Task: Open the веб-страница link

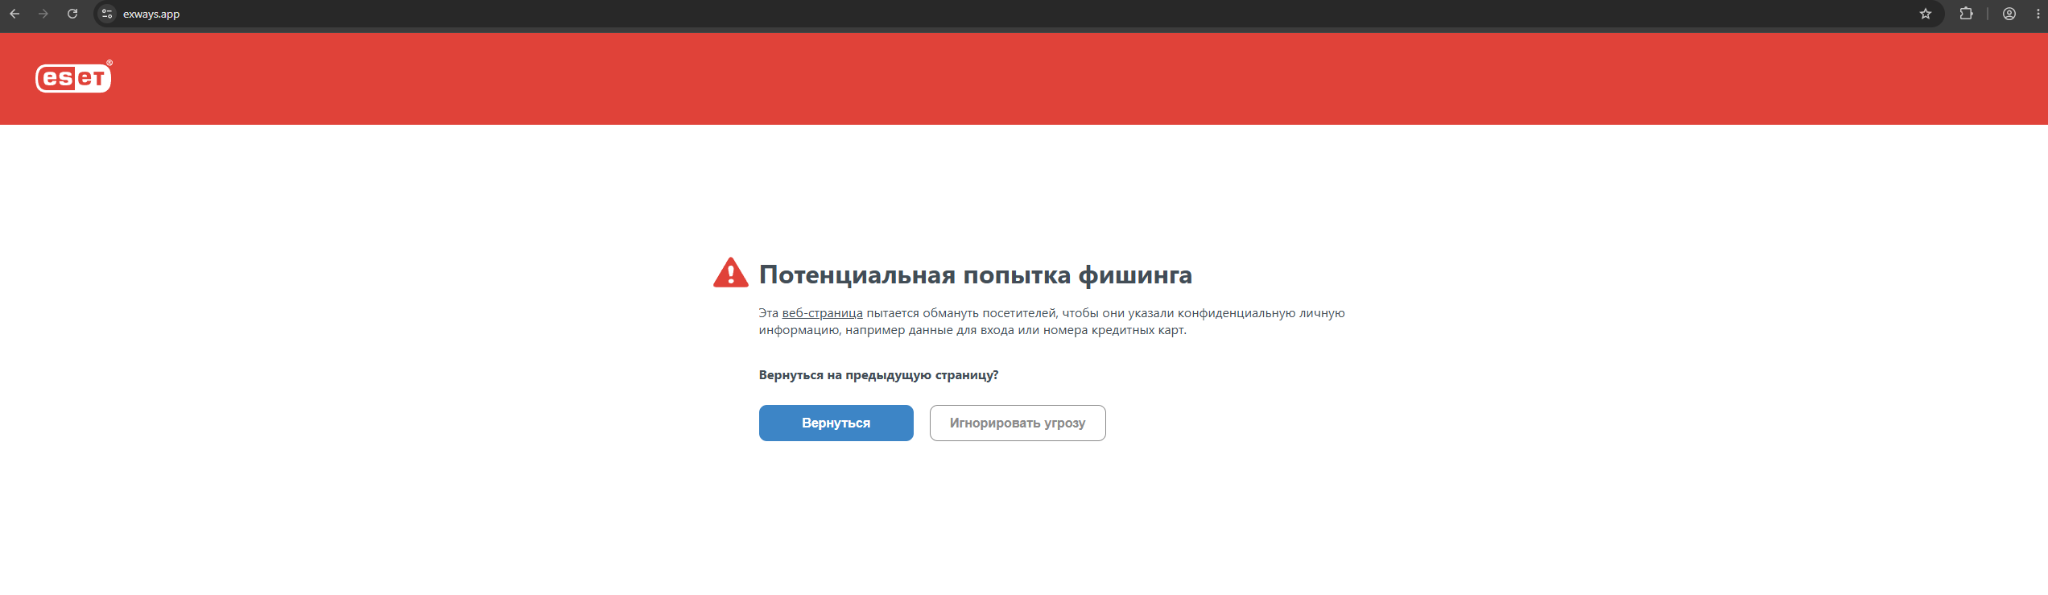Action: (x=822, y=313)
